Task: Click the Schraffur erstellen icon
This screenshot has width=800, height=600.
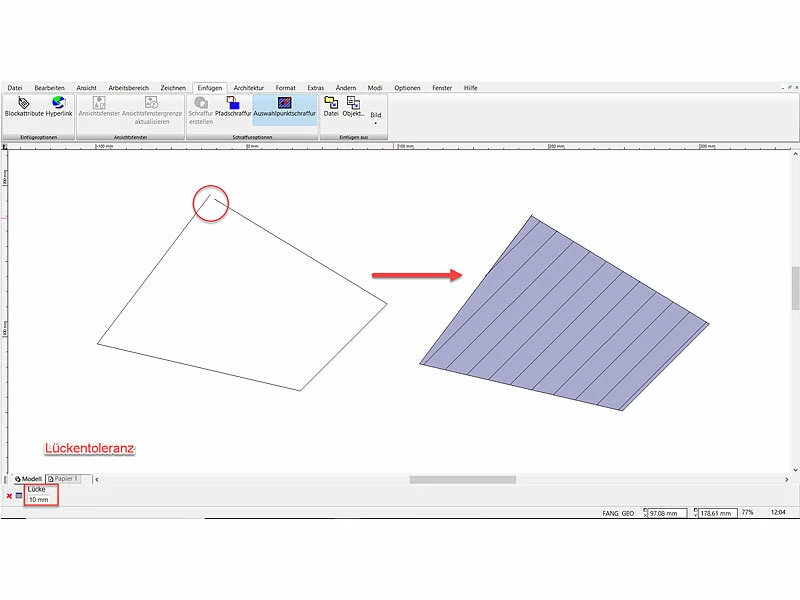Action: point(200,103)
